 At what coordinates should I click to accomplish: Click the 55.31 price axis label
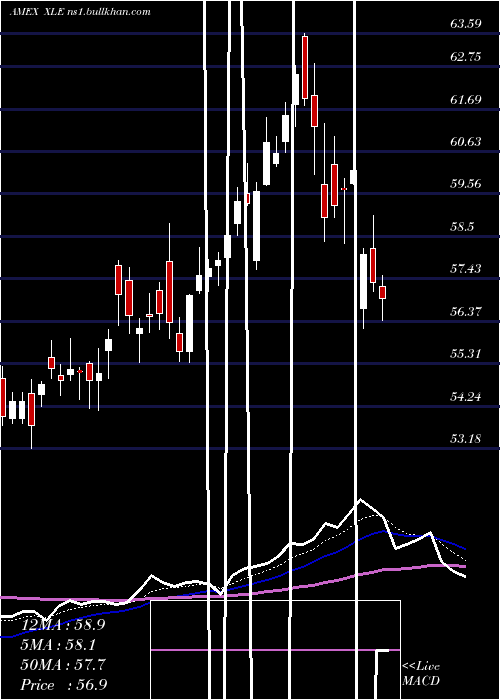click(466, 354)
